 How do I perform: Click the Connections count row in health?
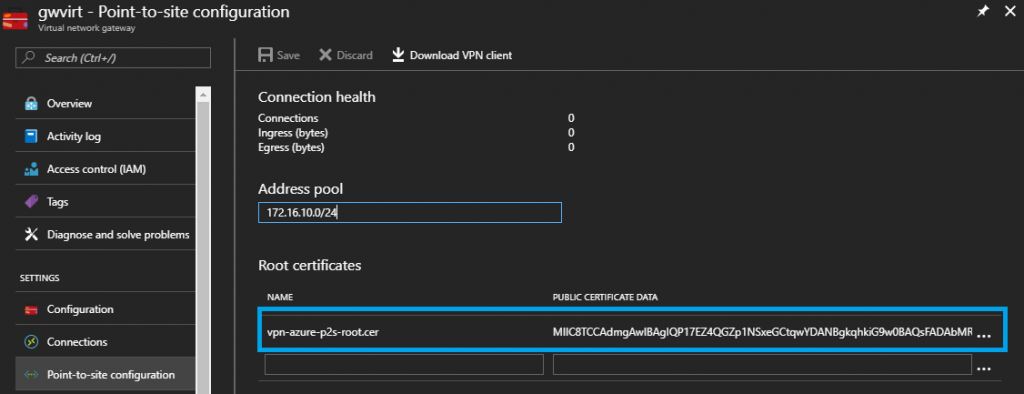click(416, 118)
